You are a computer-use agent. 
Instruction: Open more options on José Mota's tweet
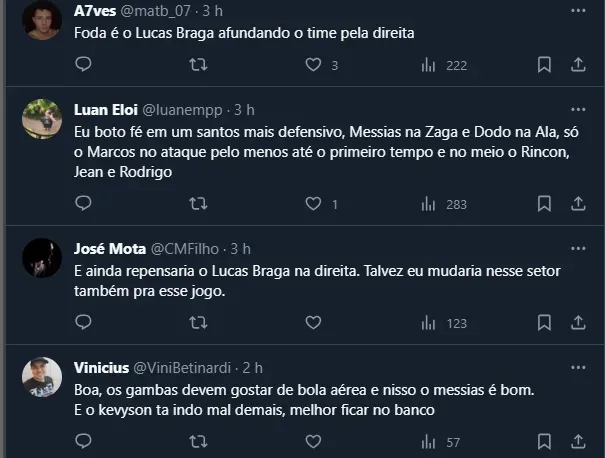[577, 248]
